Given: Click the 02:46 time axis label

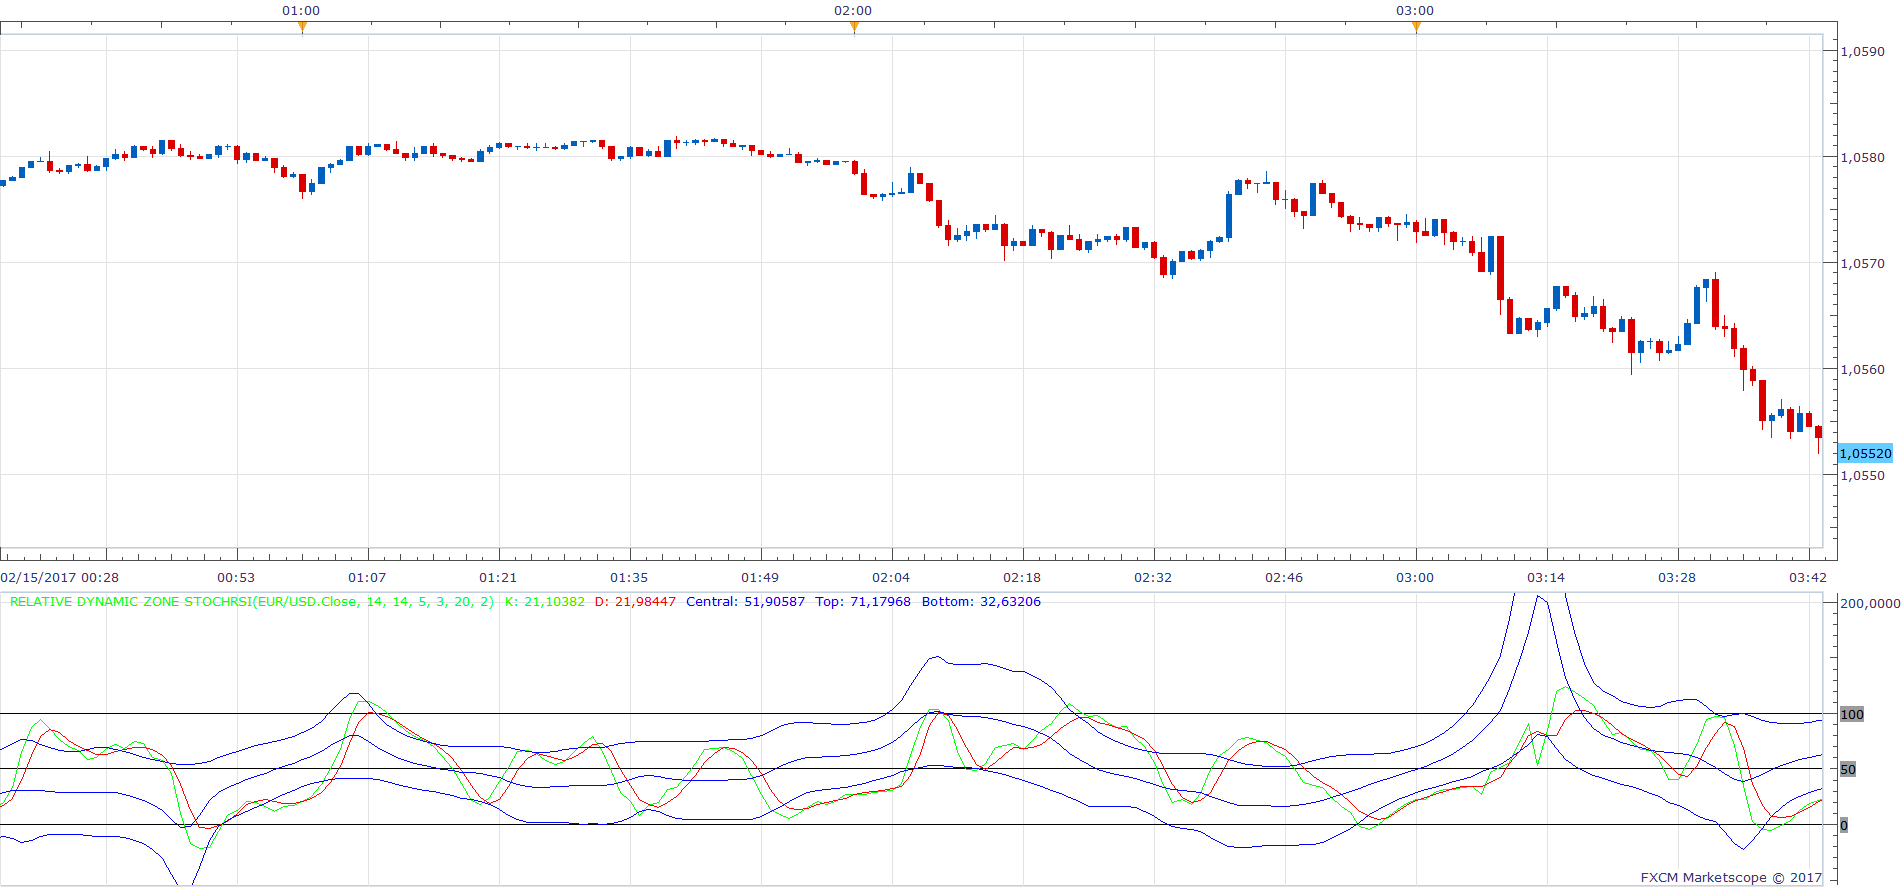Looking at the screenshot, I should pos(1284,577).
